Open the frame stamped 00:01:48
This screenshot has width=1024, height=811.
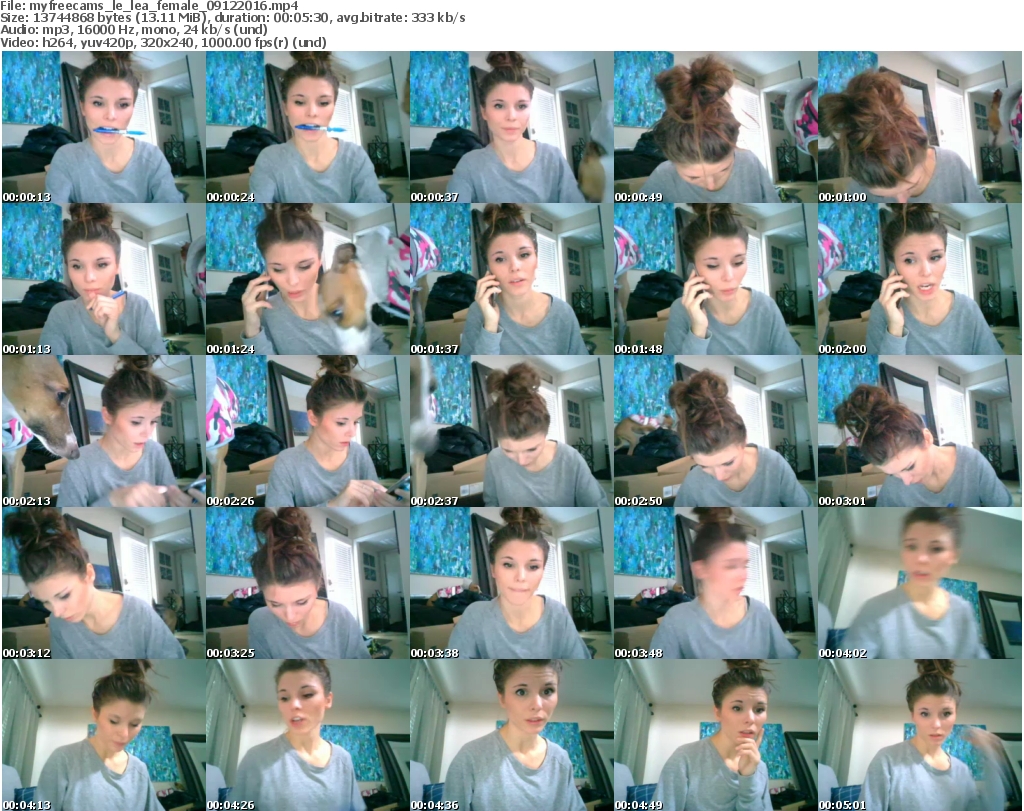715,279
